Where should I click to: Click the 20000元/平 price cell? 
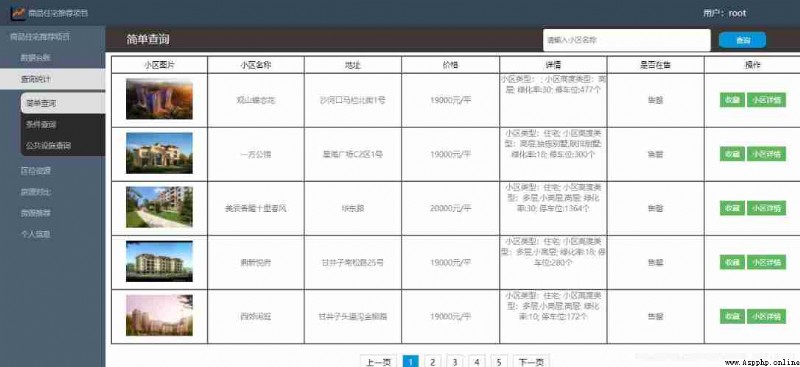tap(451, 208)
